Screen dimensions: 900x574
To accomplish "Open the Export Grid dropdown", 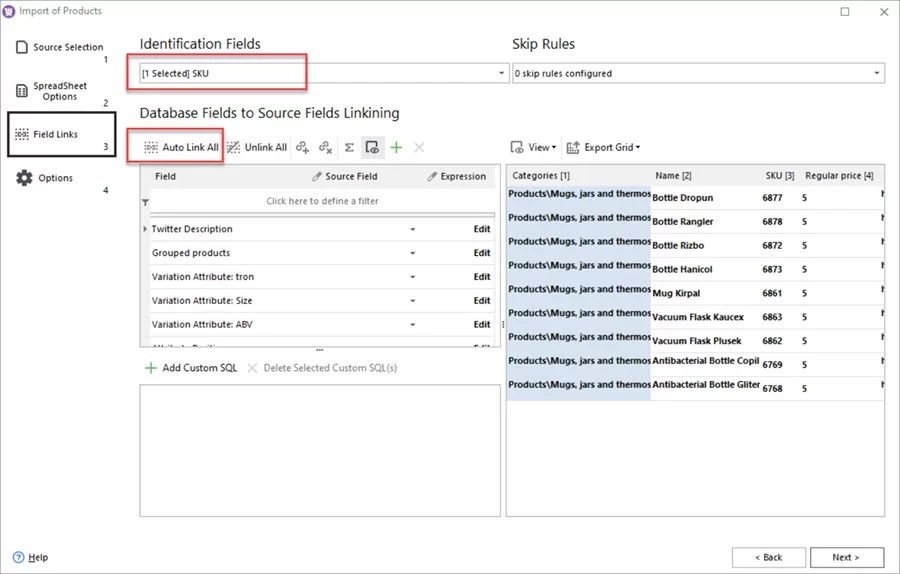I will coord(603,148).
